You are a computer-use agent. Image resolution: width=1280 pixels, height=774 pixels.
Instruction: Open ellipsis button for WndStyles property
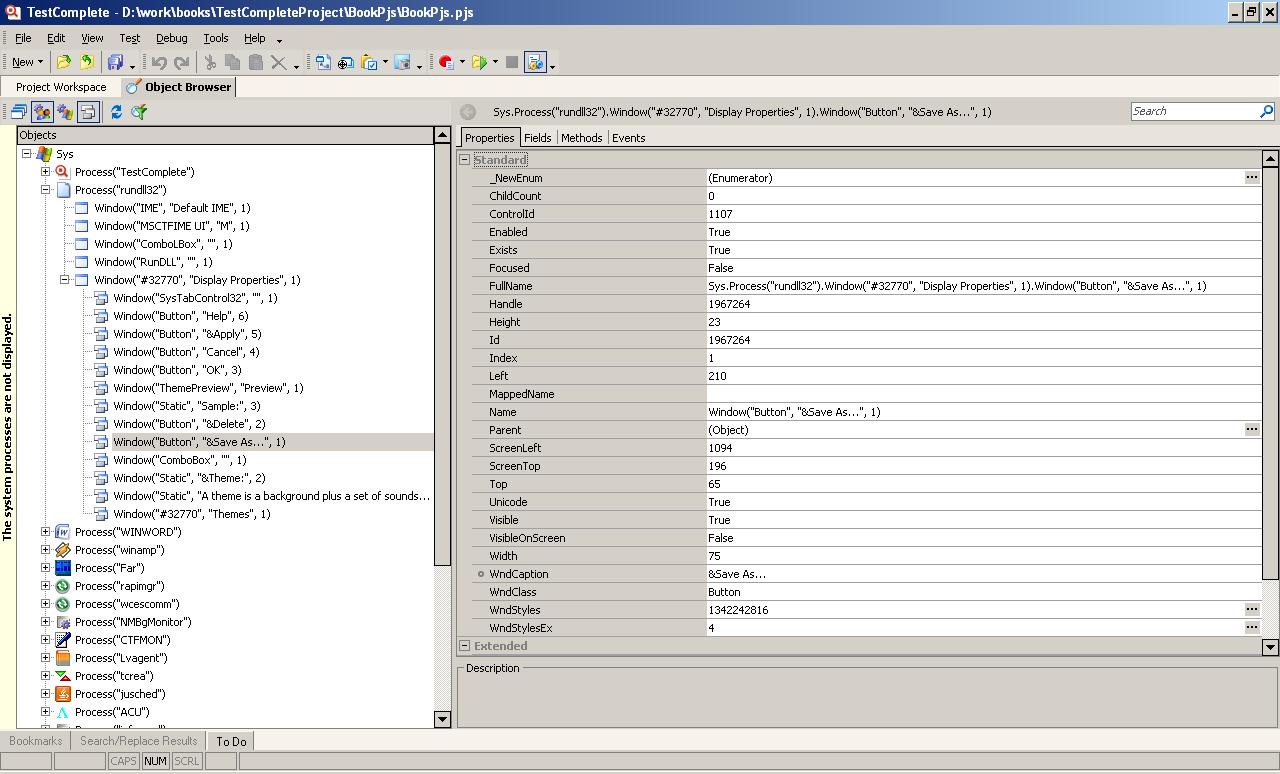click(x=1251, y=610)
